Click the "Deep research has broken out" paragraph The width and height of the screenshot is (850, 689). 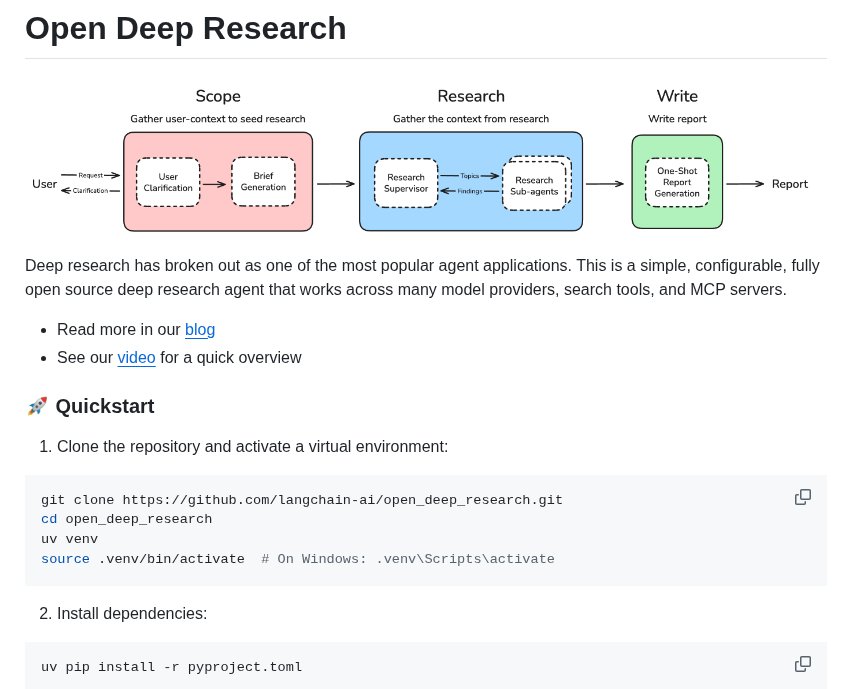(x=422, y=278)
